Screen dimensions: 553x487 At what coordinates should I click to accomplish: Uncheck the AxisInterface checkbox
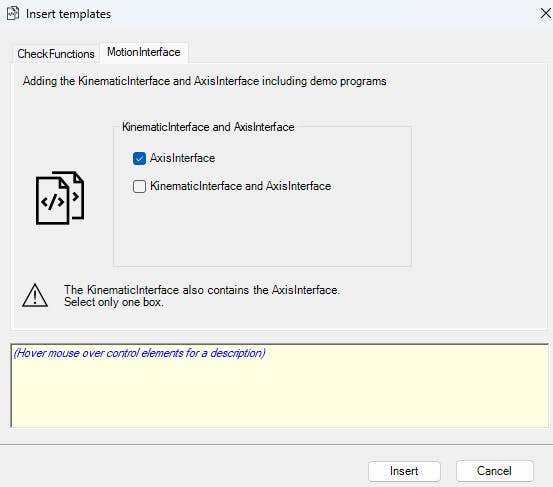coord(139,158)
